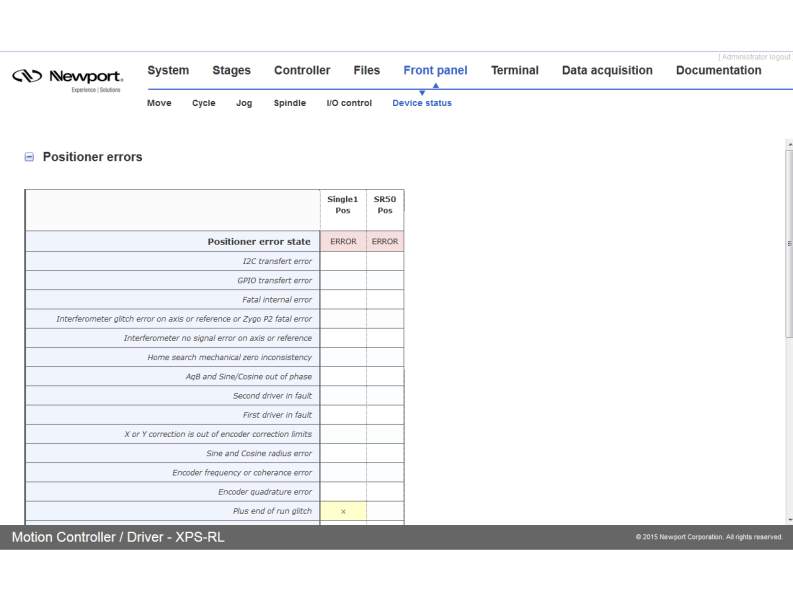
Task: Go to the Files menu
Action: (x=366, y=71)
